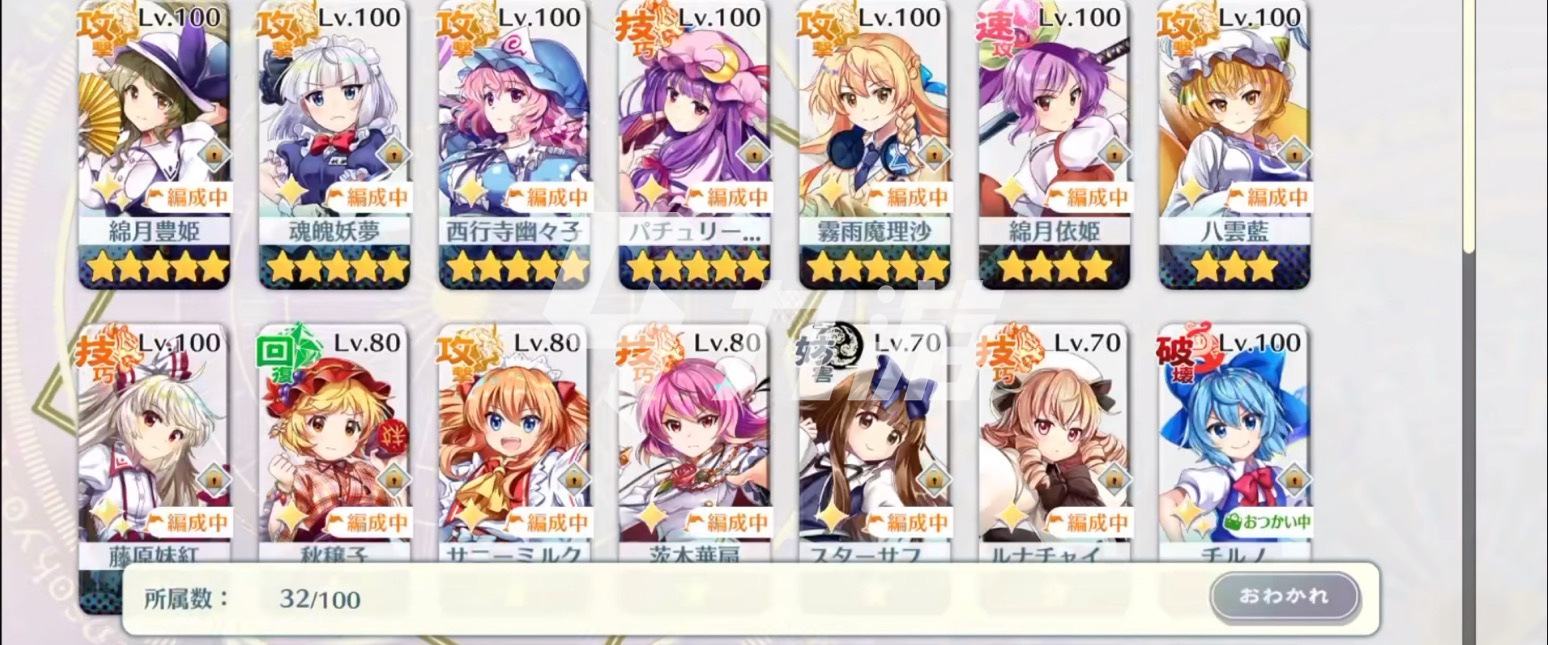Select the 八雲藍 character card

point(1234,145)
